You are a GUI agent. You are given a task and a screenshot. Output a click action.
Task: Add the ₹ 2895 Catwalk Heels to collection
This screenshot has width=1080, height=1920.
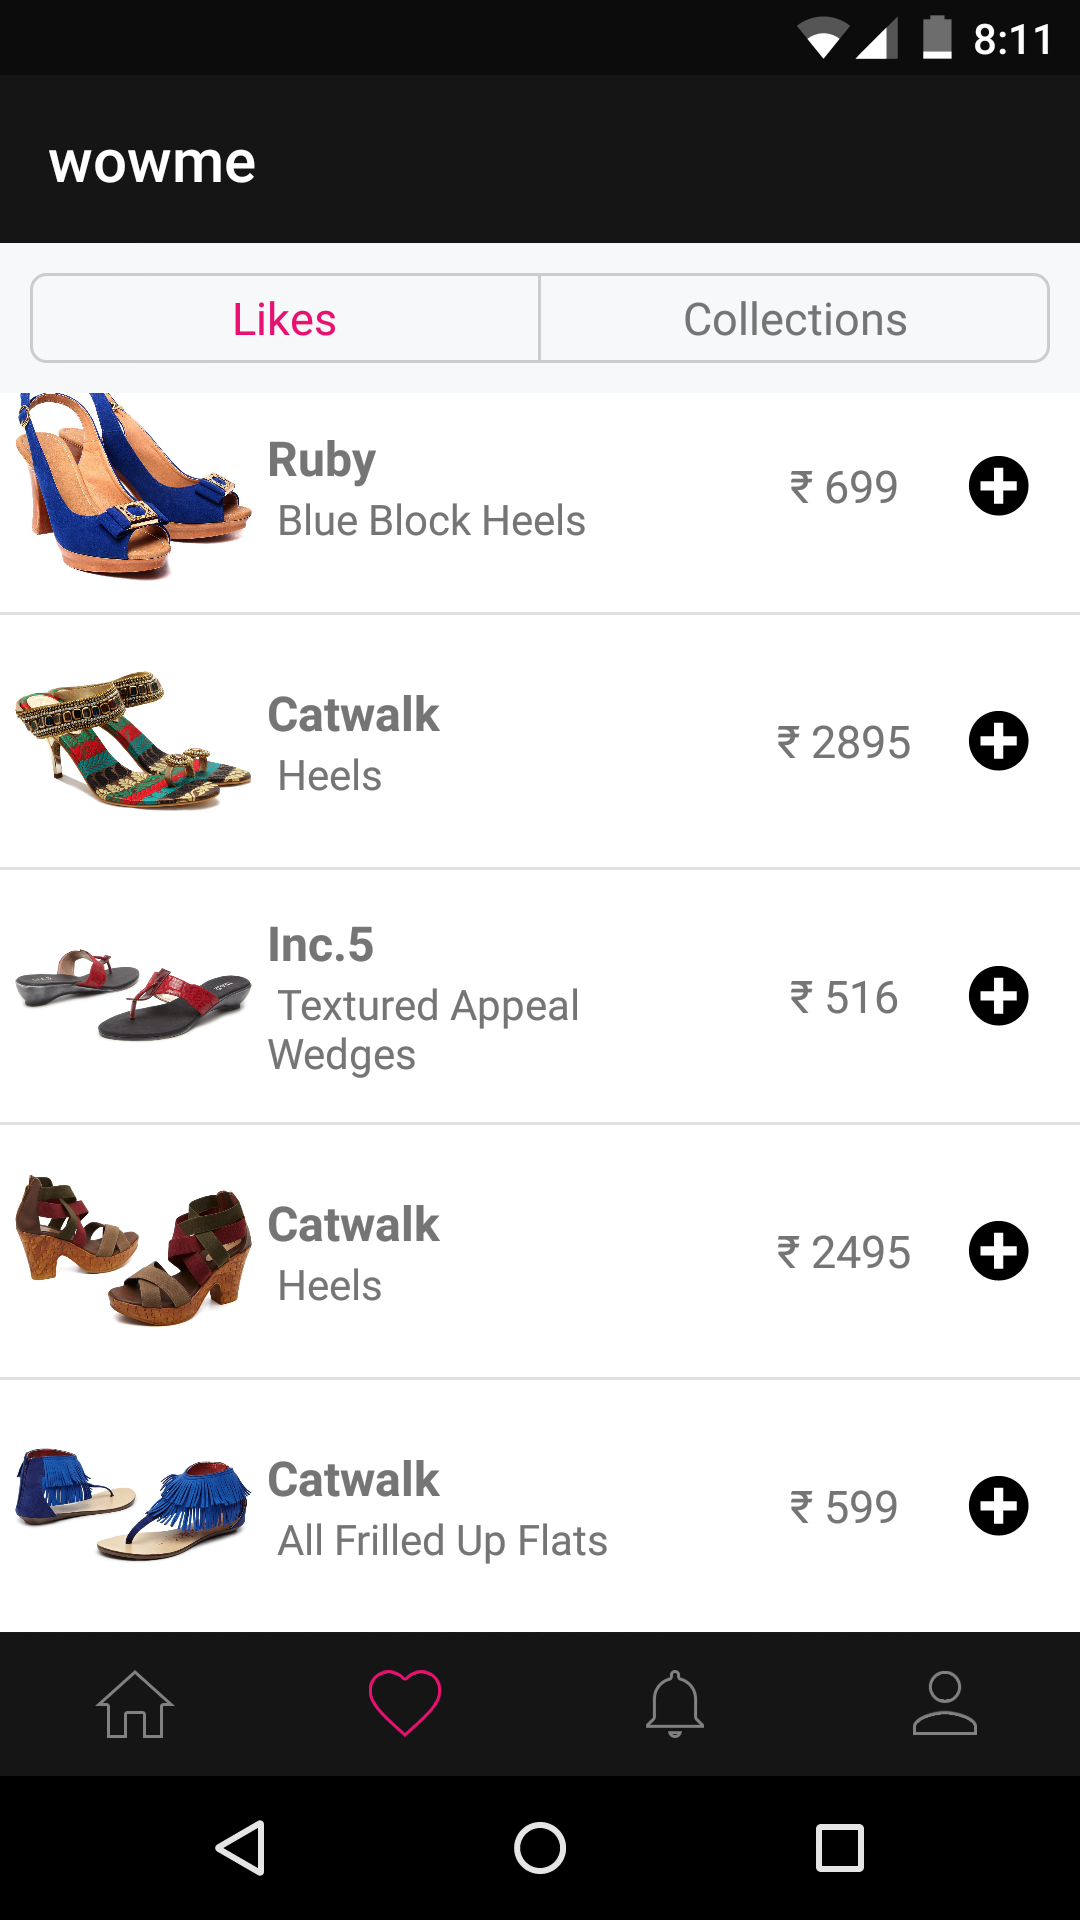click(x=998, y=741)
